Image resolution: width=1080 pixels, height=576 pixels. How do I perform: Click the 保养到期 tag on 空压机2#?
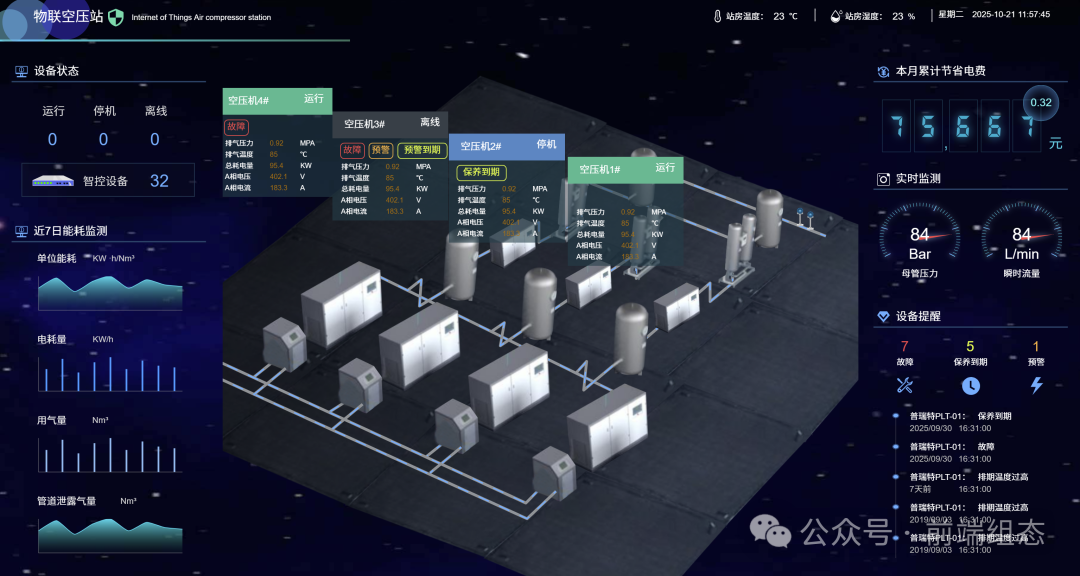pyautogui.click(x=481, y=172)
